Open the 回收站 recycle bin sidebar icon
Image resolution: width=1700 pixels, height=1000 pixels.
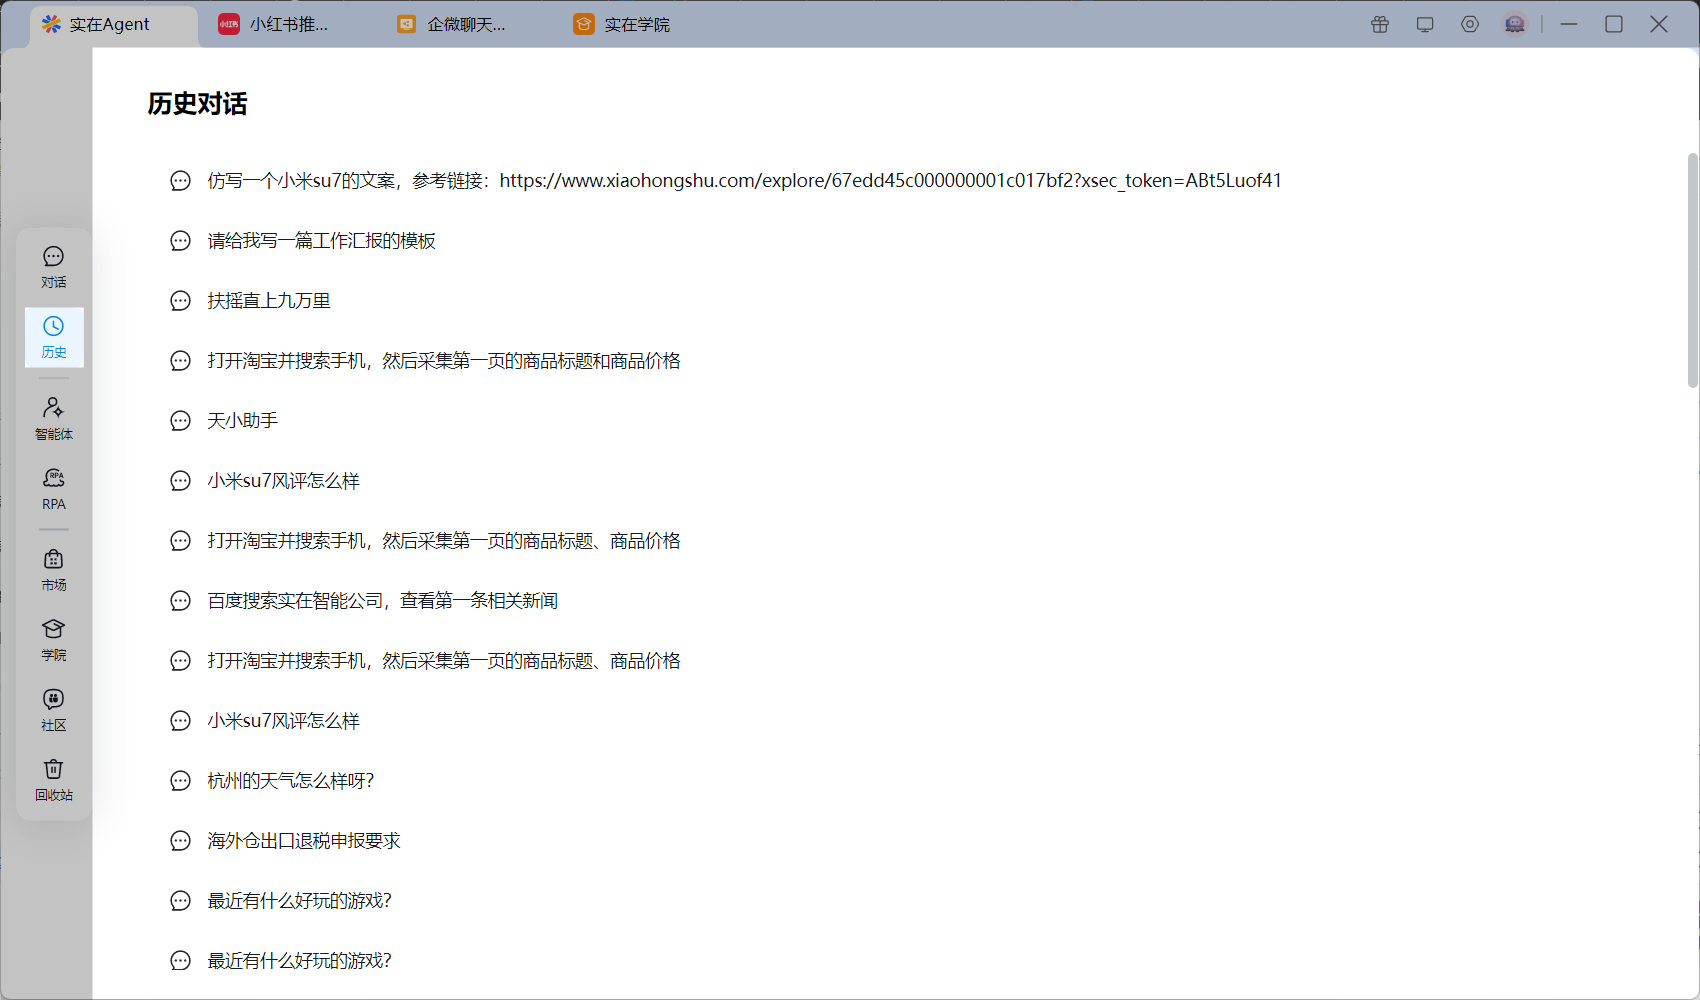click(x=54, y=780)
